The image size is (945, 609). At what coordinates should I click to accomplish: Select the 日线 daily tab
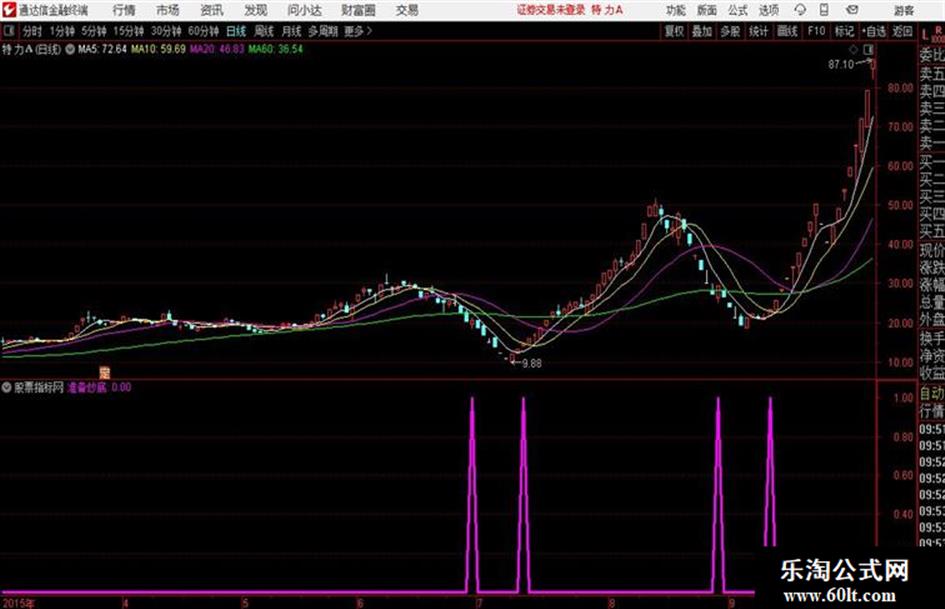pyautogui.click(x=236, y=31)
